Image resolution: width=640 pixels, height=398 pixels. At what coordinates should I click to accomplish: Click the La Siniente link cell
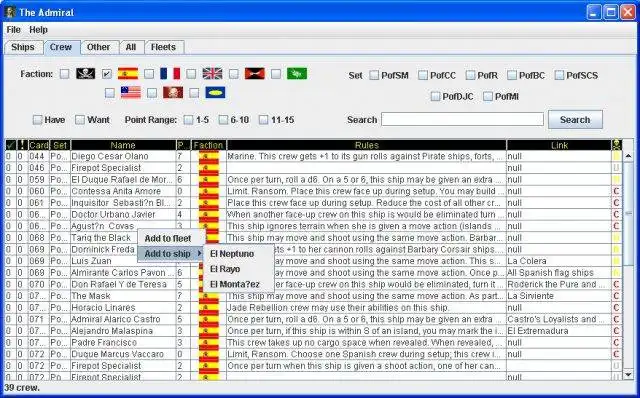tap(559, 296)
